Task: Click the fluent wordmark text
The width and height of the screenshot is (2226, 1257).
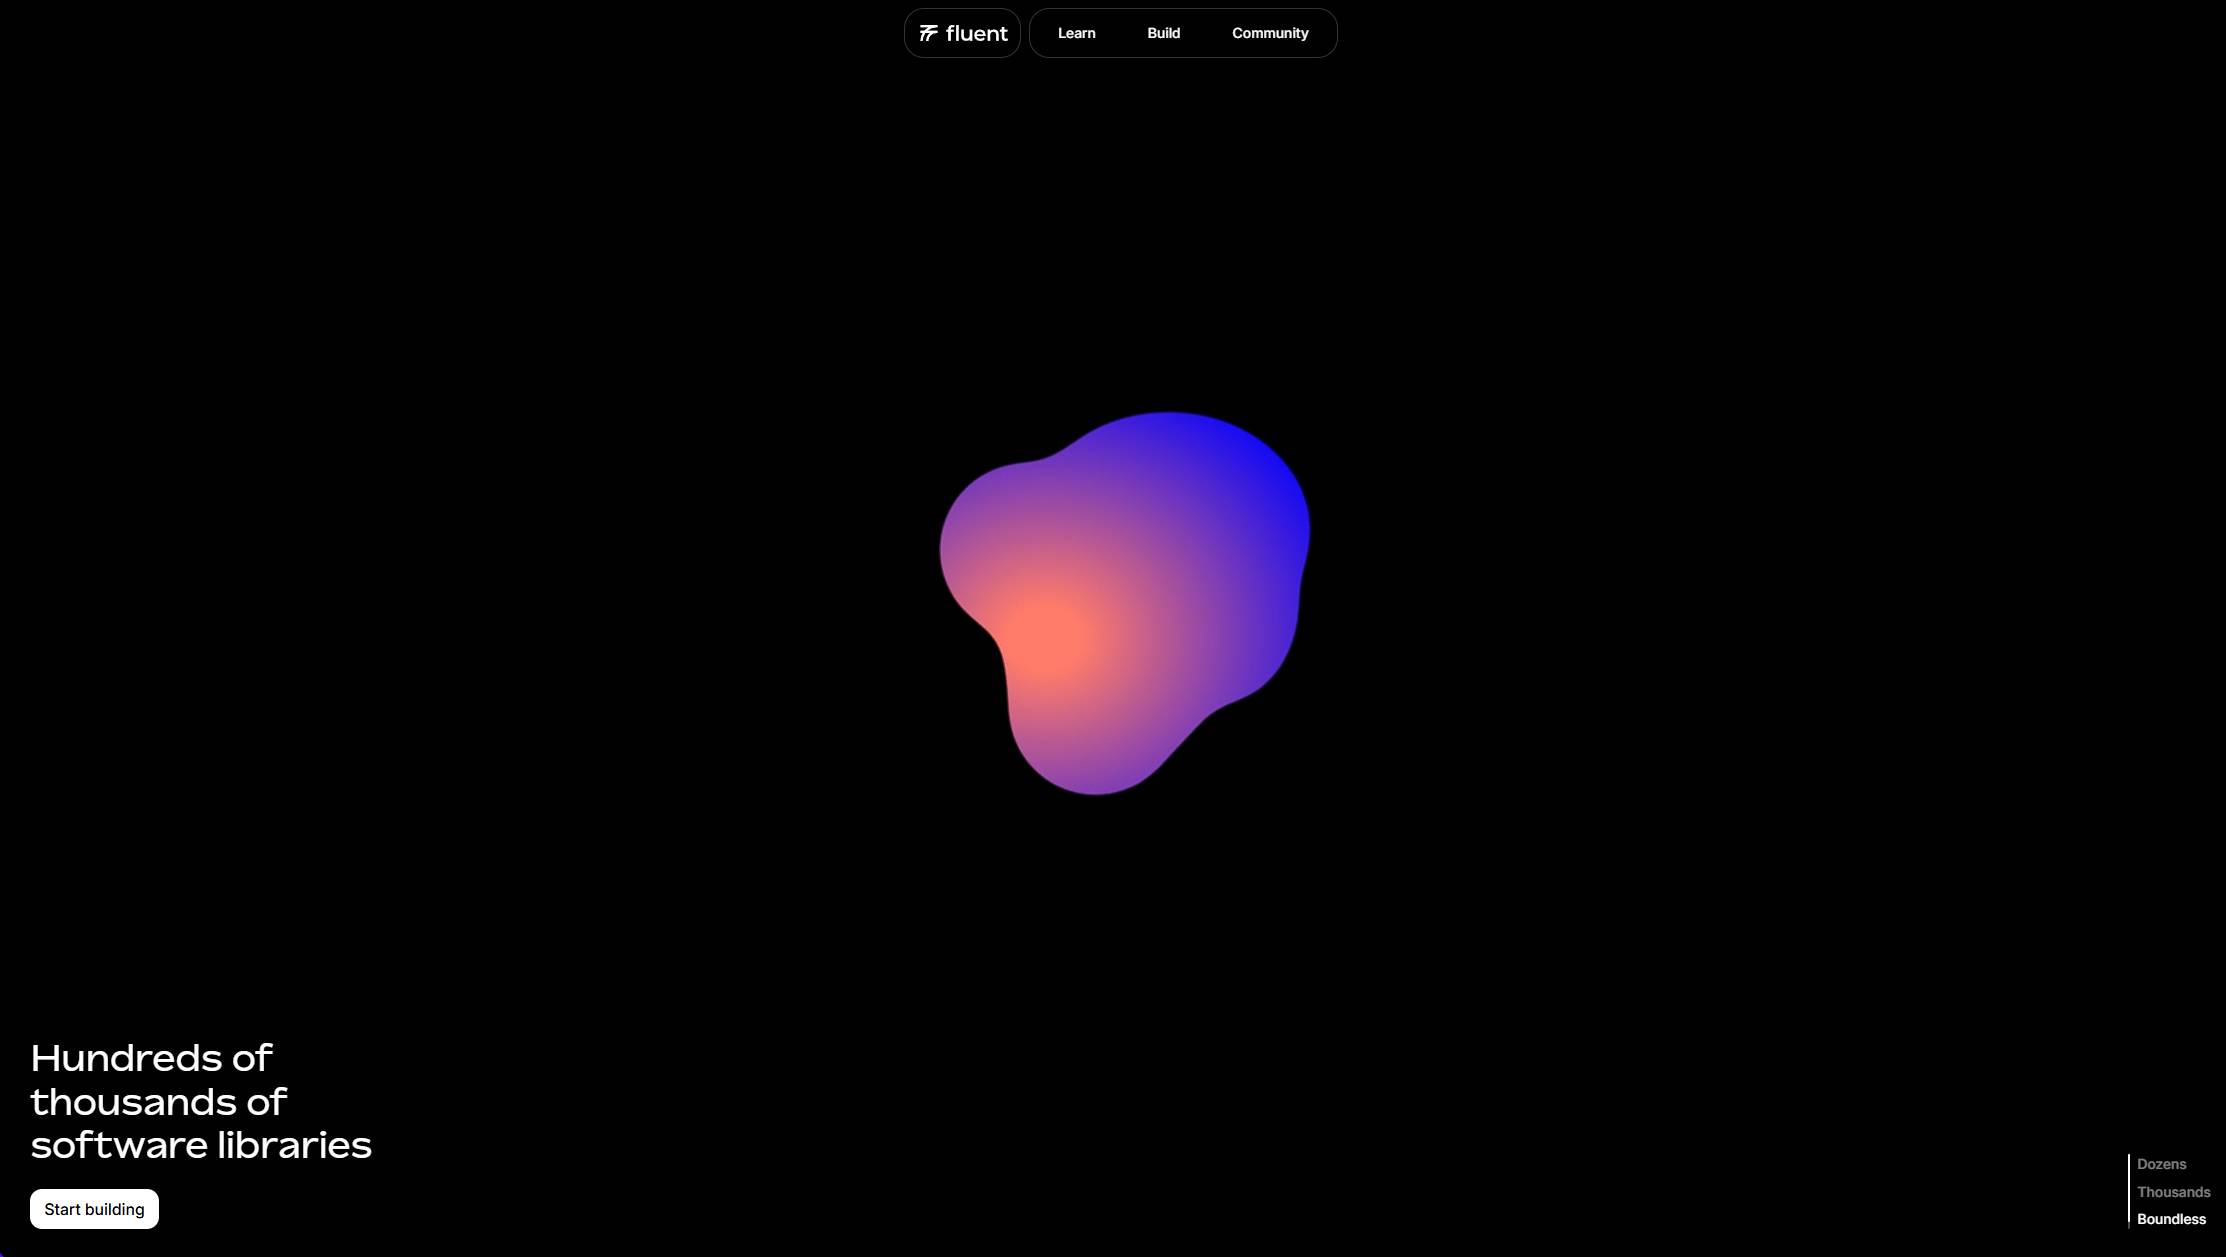Action: point(976,34)
